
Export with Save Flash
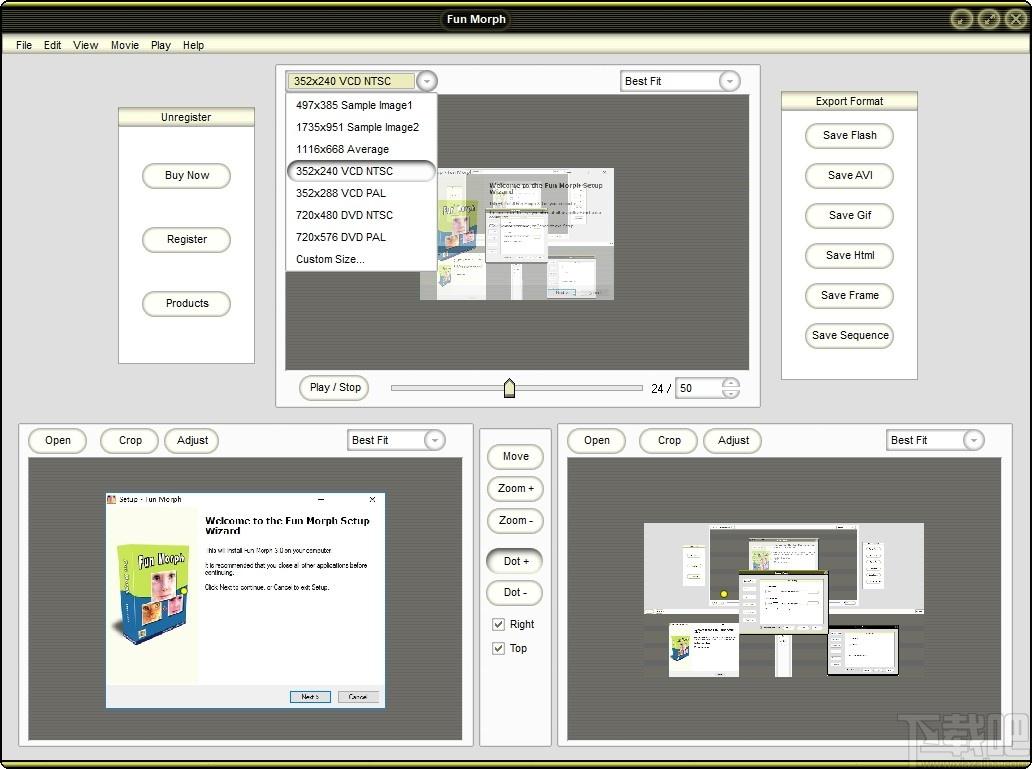click(849, 136)
